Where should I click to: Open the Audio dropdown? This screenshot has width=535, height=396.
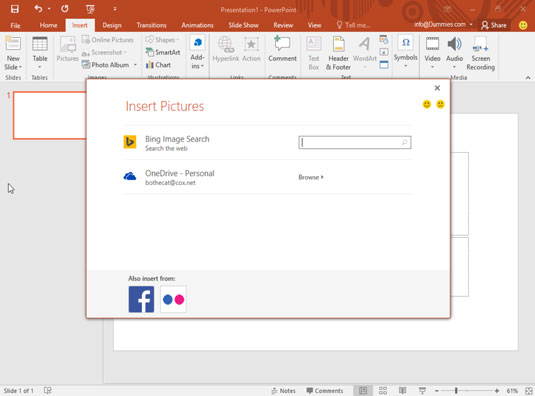point(454,53)
